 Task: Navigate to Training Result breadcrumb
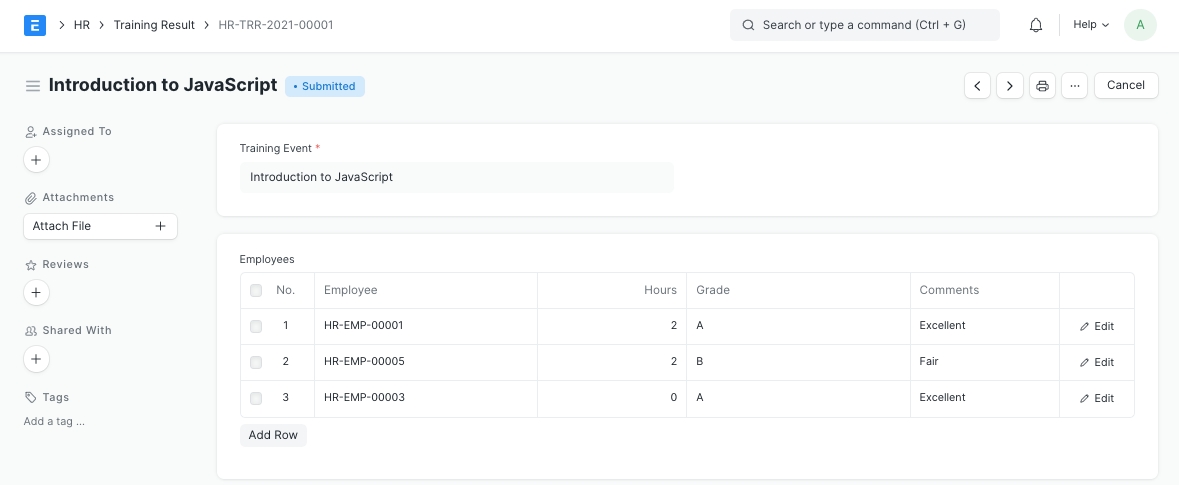point(154,25)
